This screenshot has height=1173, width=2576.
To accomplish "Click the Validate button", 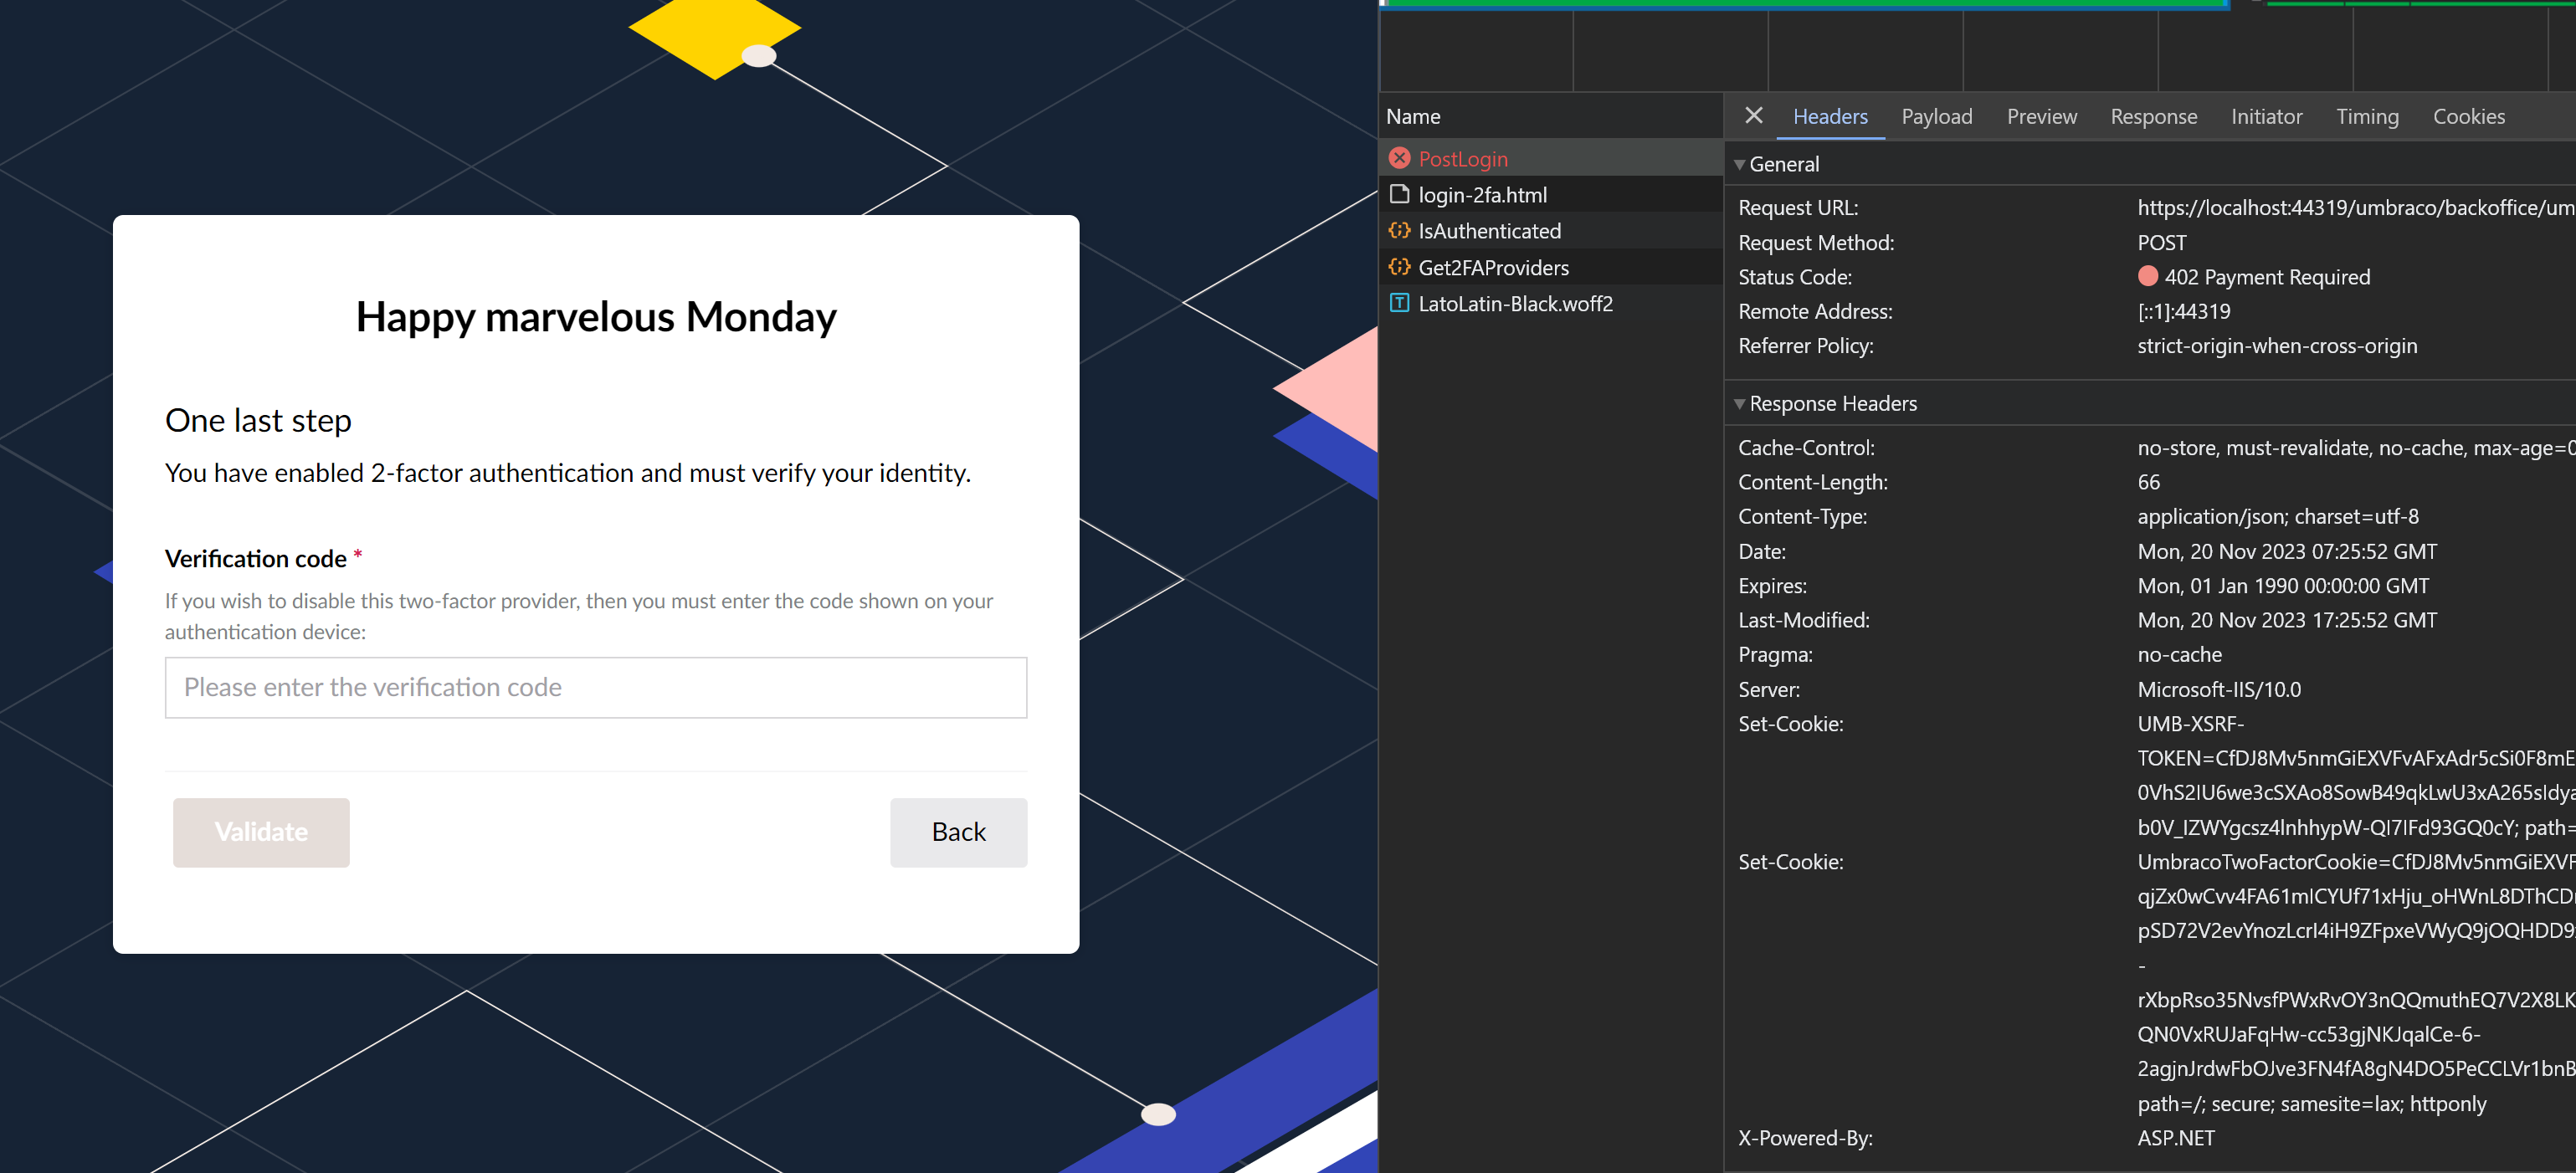I will 261,832.
